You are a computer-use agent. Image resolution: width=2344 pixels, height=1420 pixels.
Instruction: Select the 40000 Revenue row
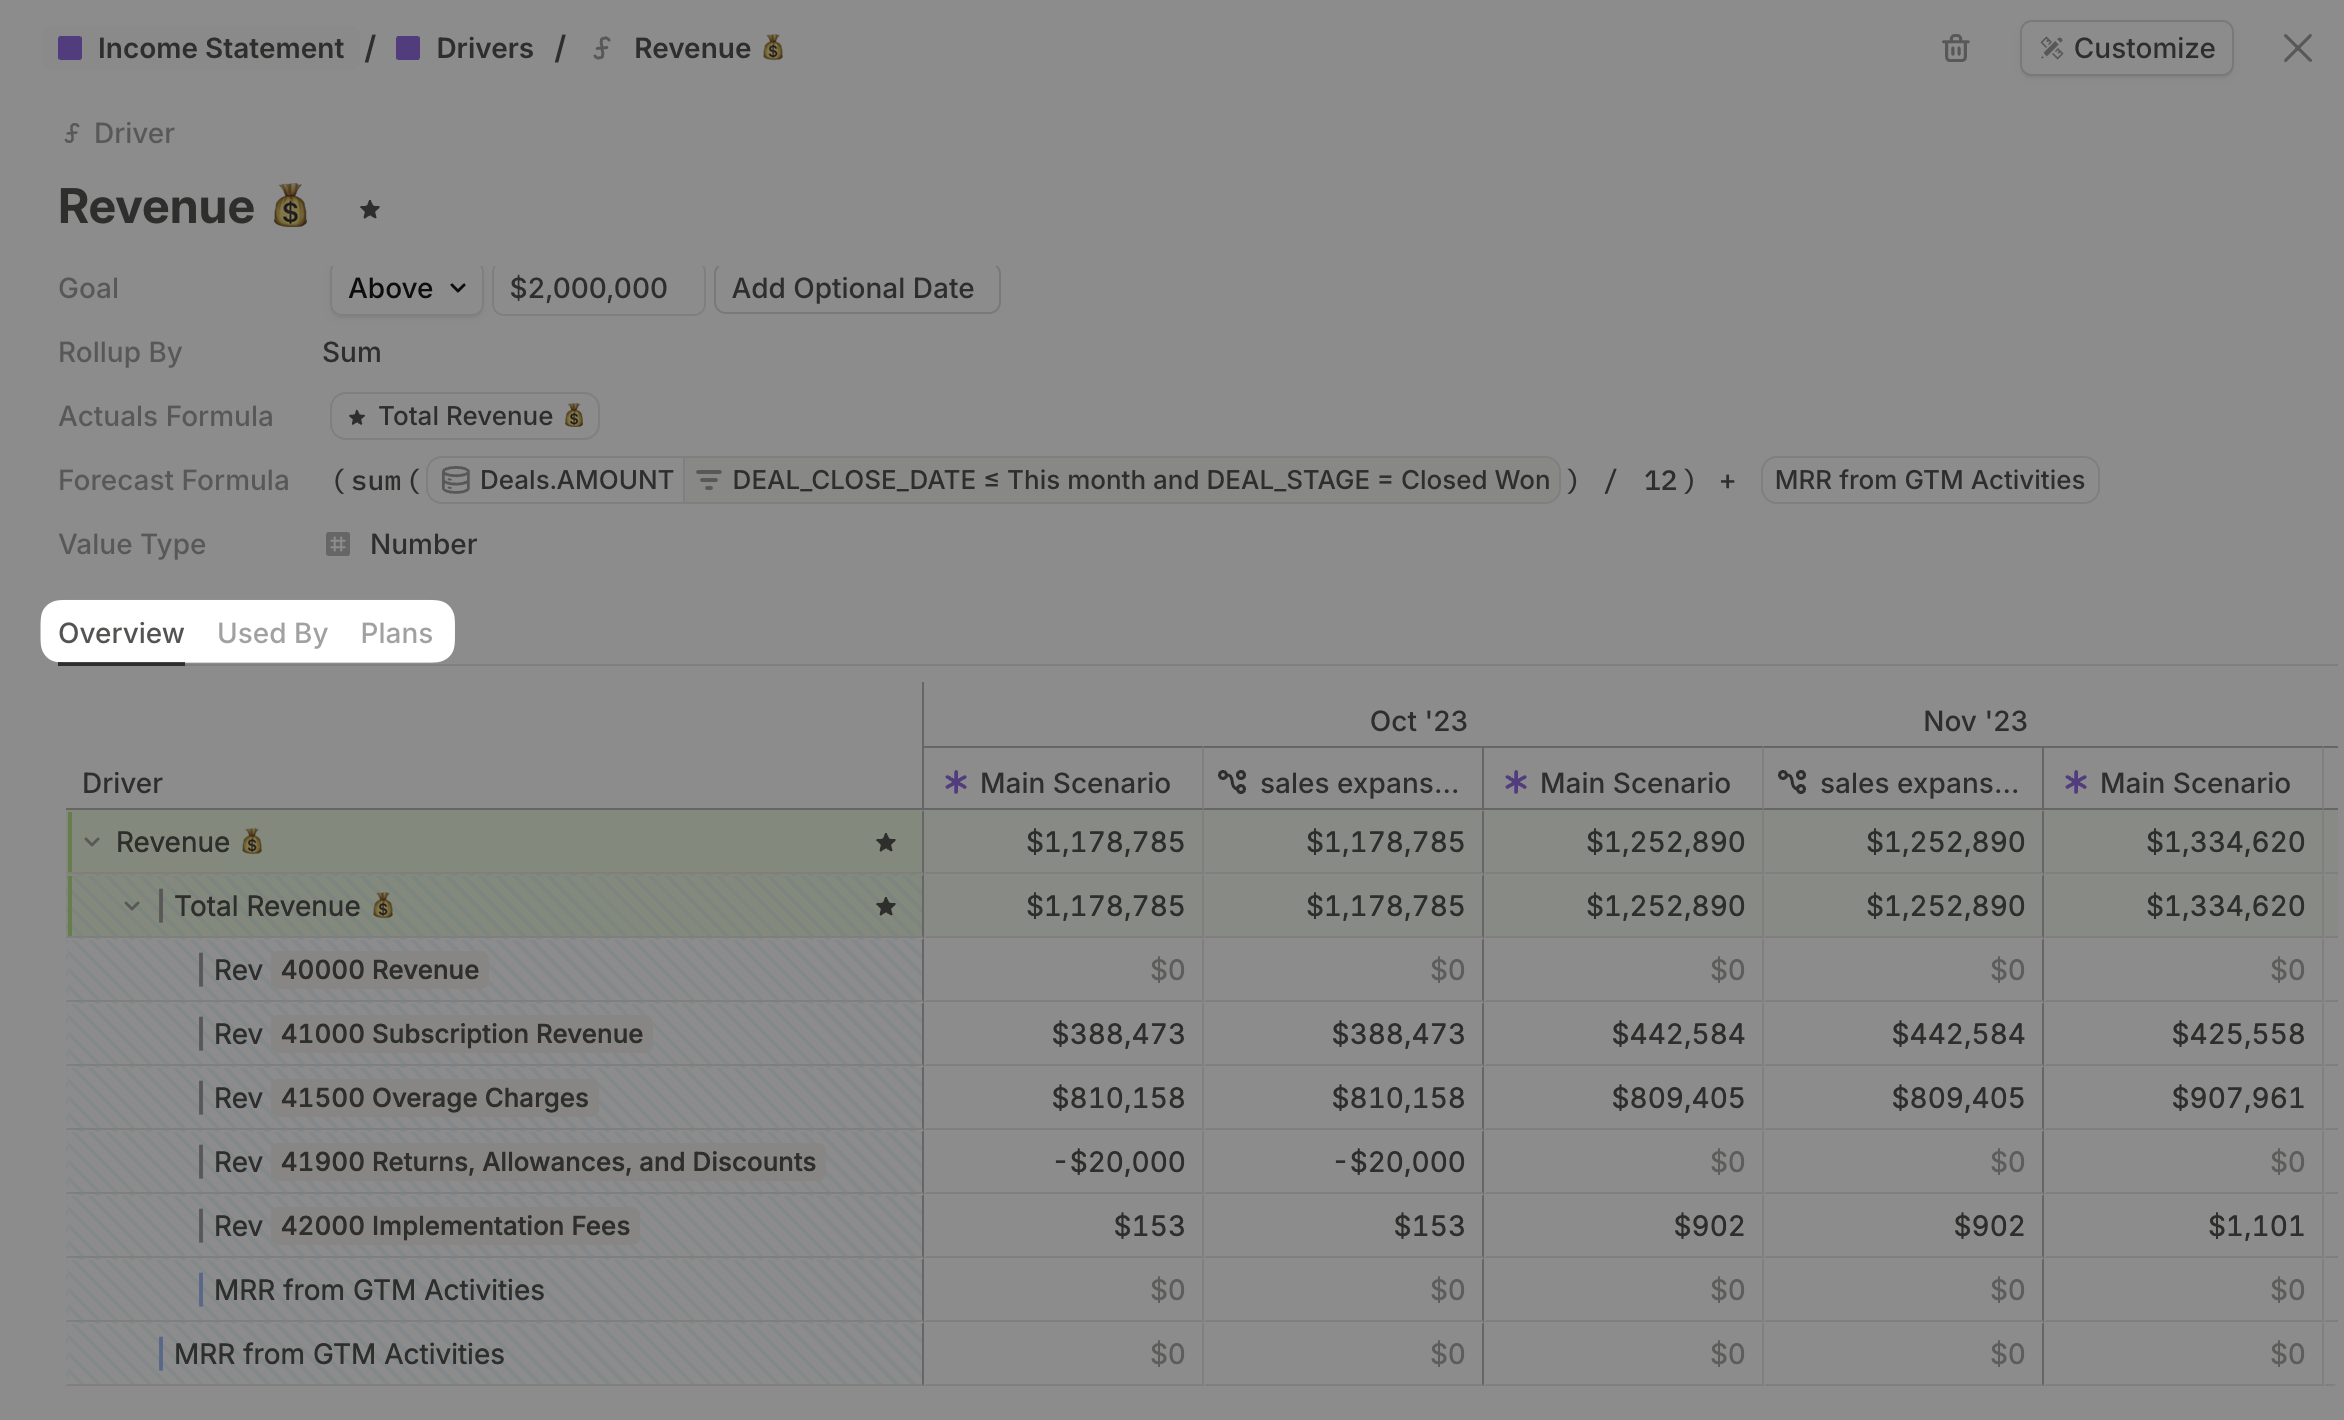pyautogui.click(x=495, y=970)
